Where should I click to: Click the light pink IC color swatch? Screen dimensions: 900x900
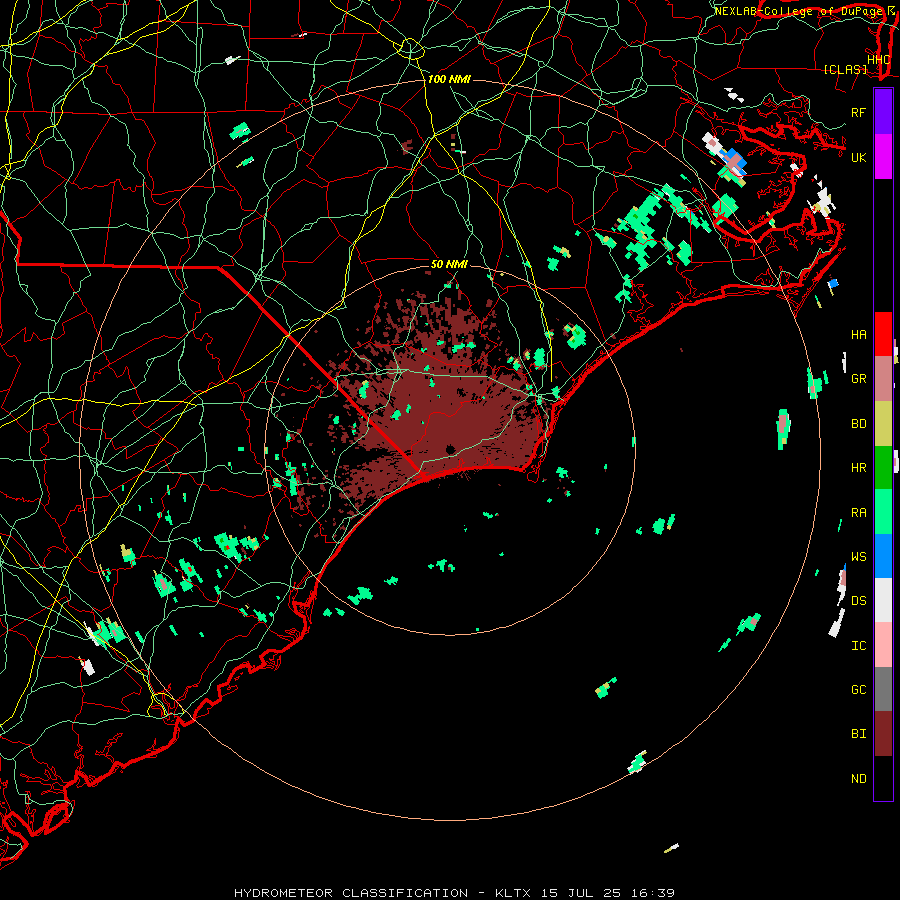tap(883, 645)
